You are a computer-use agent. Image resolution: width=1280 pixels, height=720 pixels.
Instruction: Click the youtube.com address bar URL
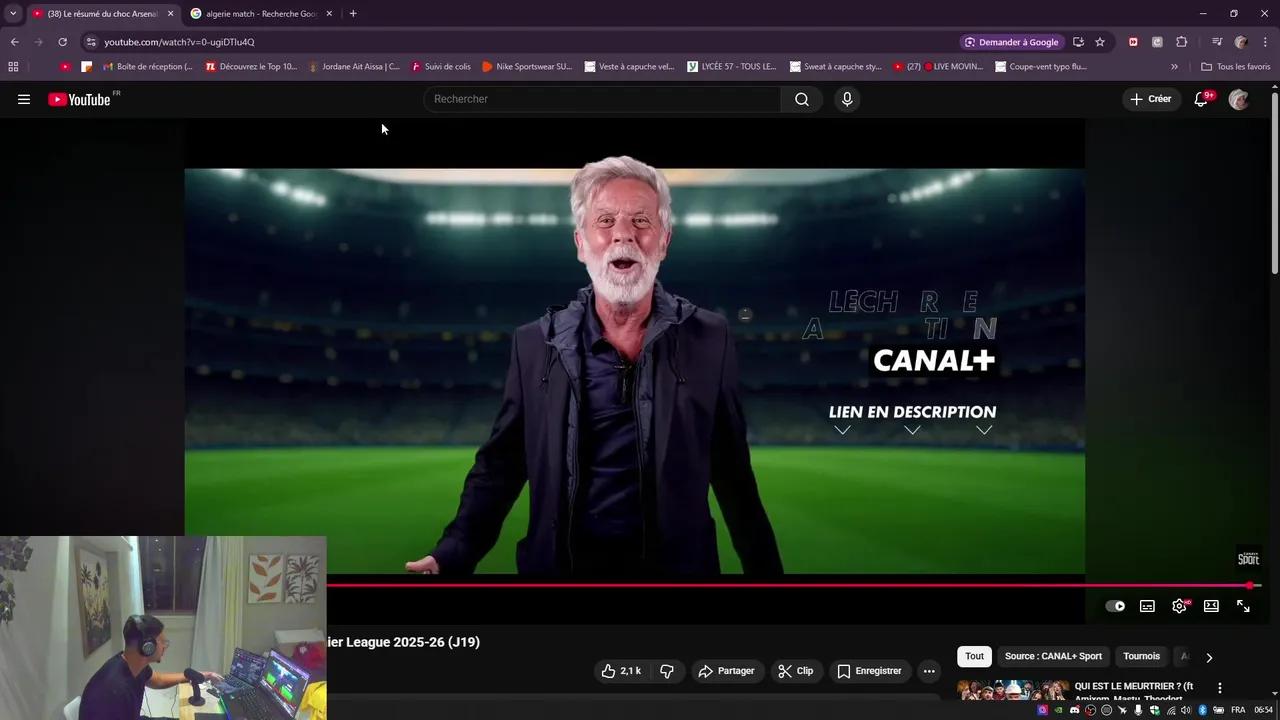pyautogui.click(x=179, y=42)
